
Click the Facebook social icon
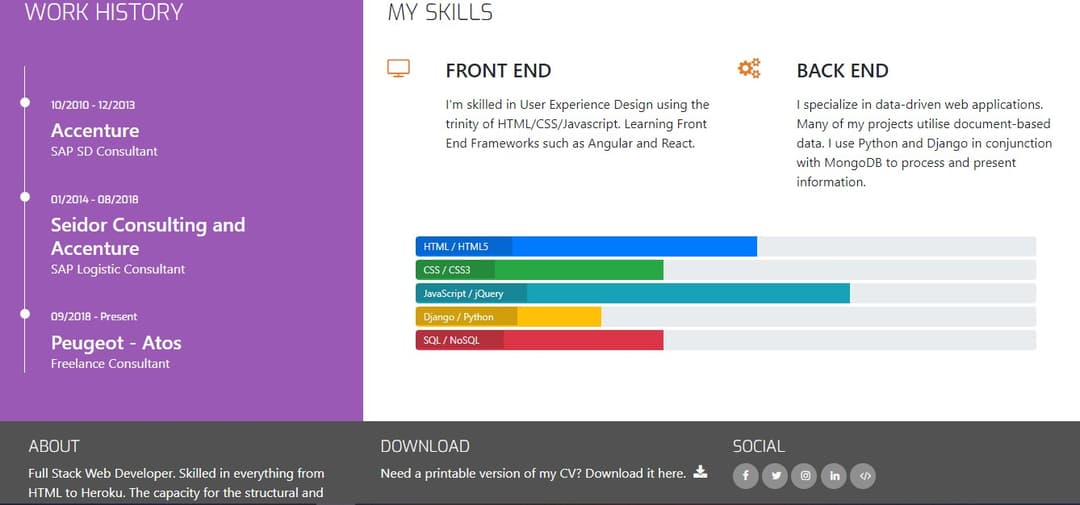[745, 476]
